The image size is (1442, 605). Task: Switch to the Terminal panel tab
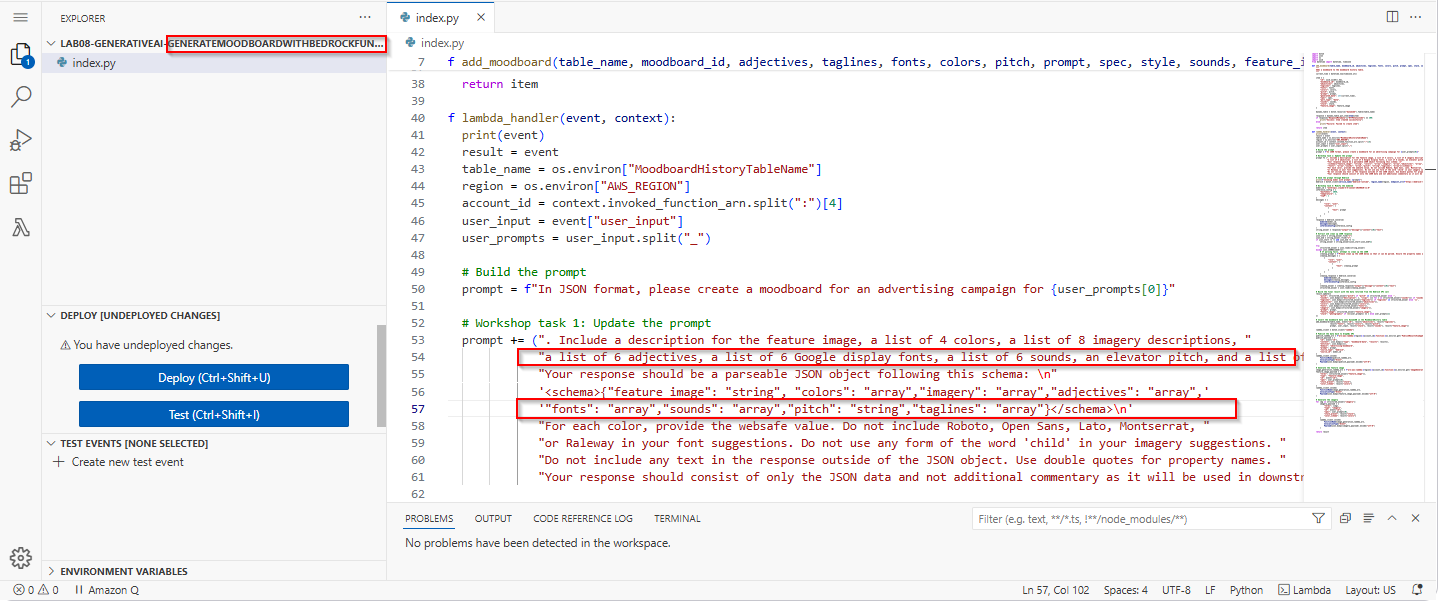pos(677,519)
